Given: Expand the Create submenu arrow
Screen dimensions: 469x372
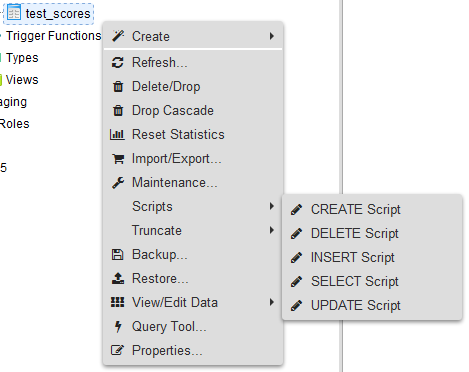Looking at the screenshot, I should pos(272,36).
